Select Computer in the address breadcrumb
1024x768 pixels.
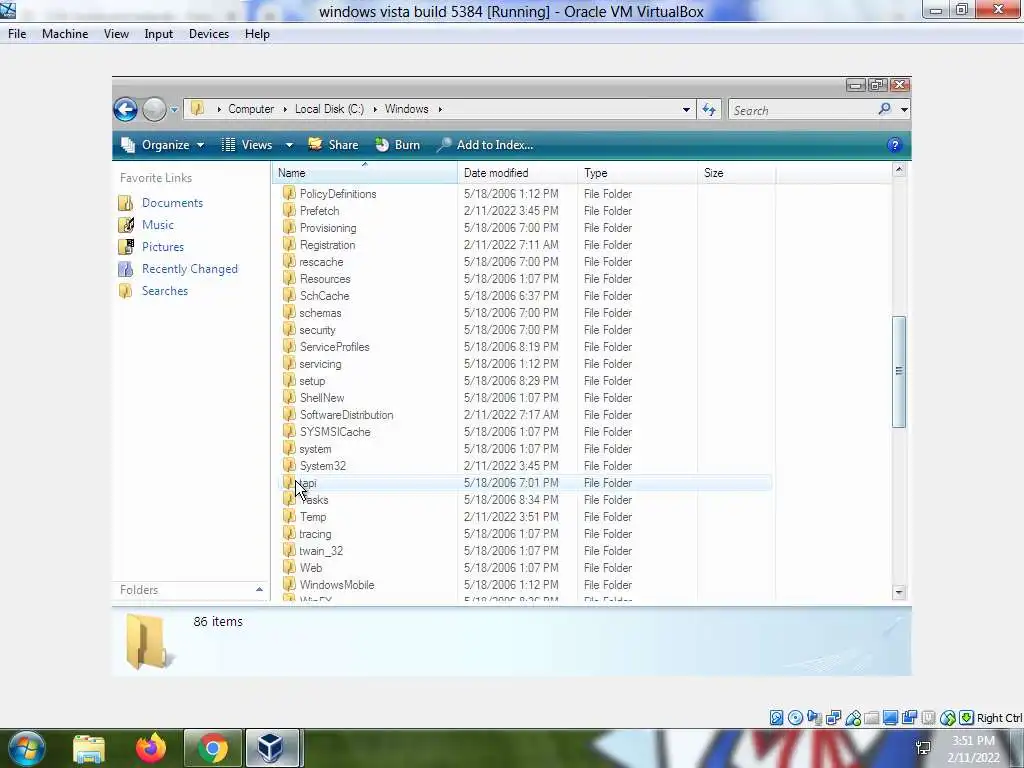click(251, 109)
